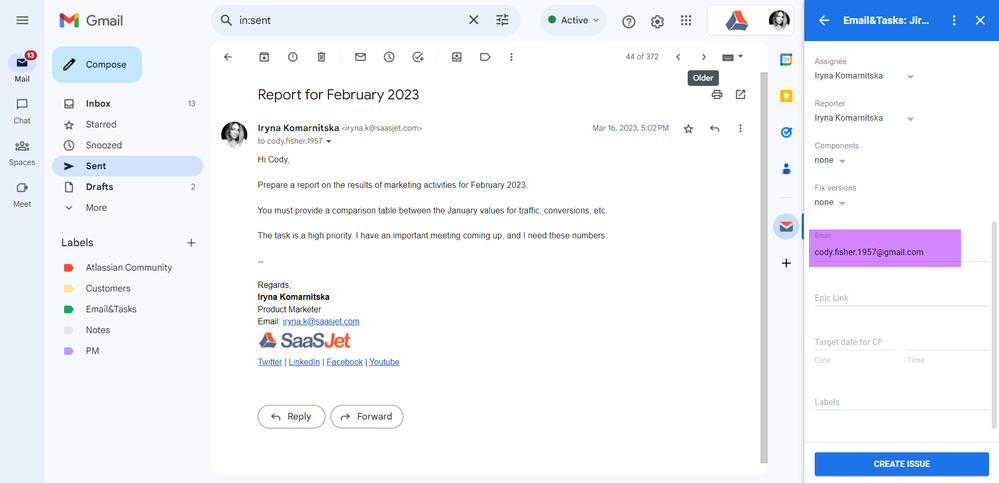Screen dimensions: 999x483
Task: Mark email as unread
Action: (x=360, y=57)
